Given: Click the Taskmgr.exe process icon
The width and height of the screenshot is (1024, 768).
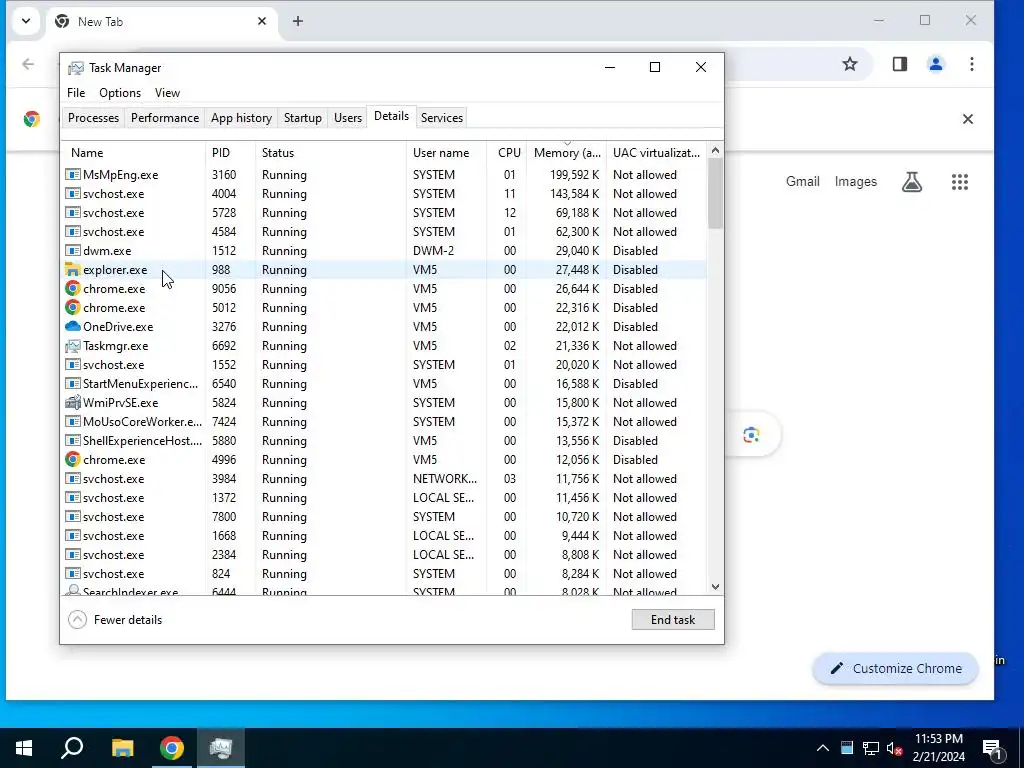Looking at the screenshot, I should [72, 345].
